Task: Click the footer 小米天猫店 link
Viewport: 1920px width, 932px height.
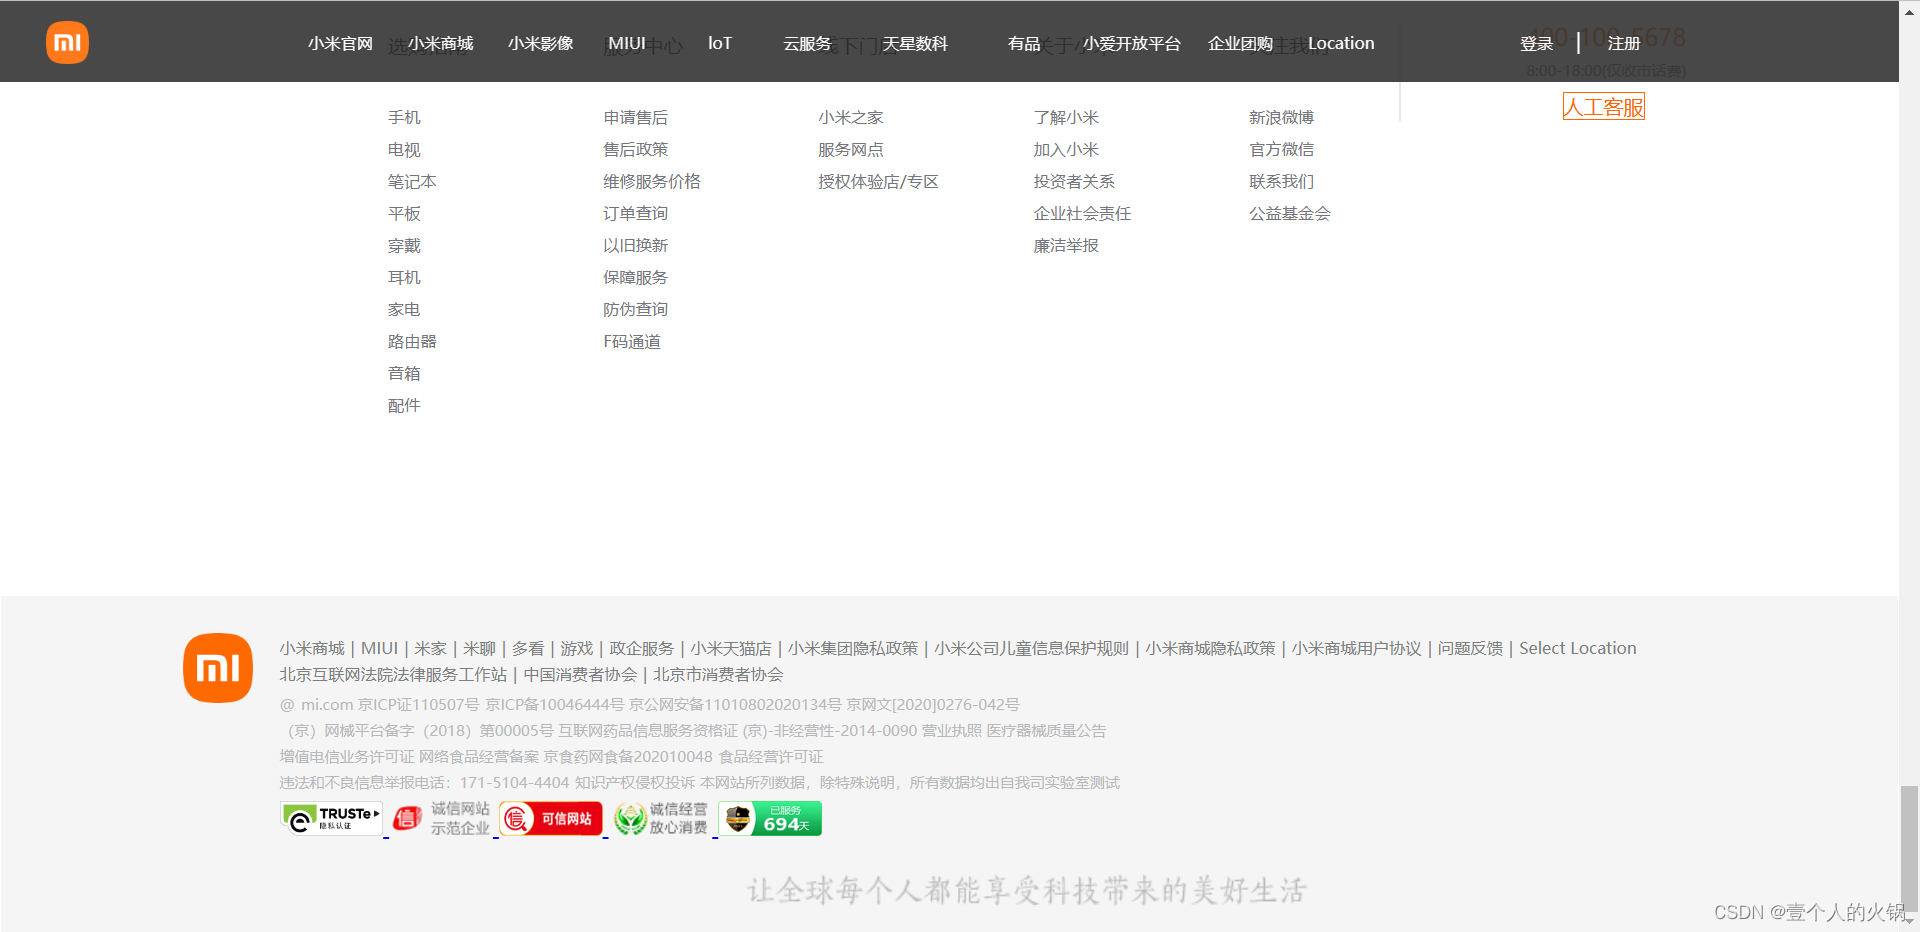Action: (x=731, y=649)
